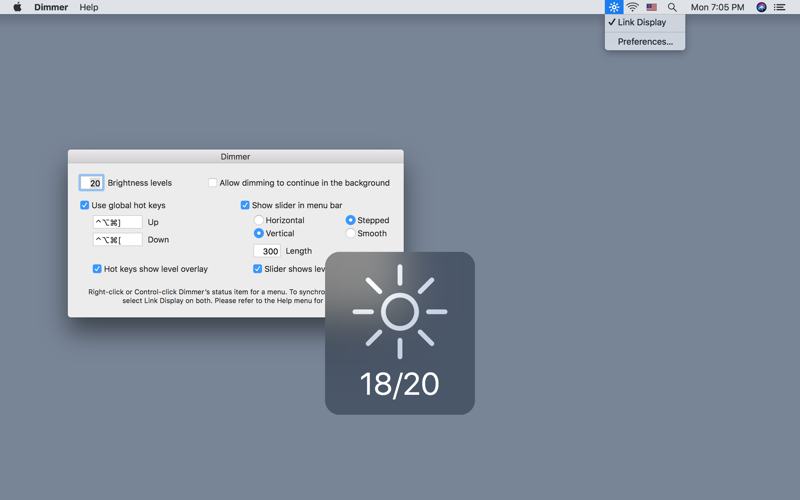Enable Allow dimming to continue in background
The width and height of the screenshot is (800, 500).
(213, 183)
